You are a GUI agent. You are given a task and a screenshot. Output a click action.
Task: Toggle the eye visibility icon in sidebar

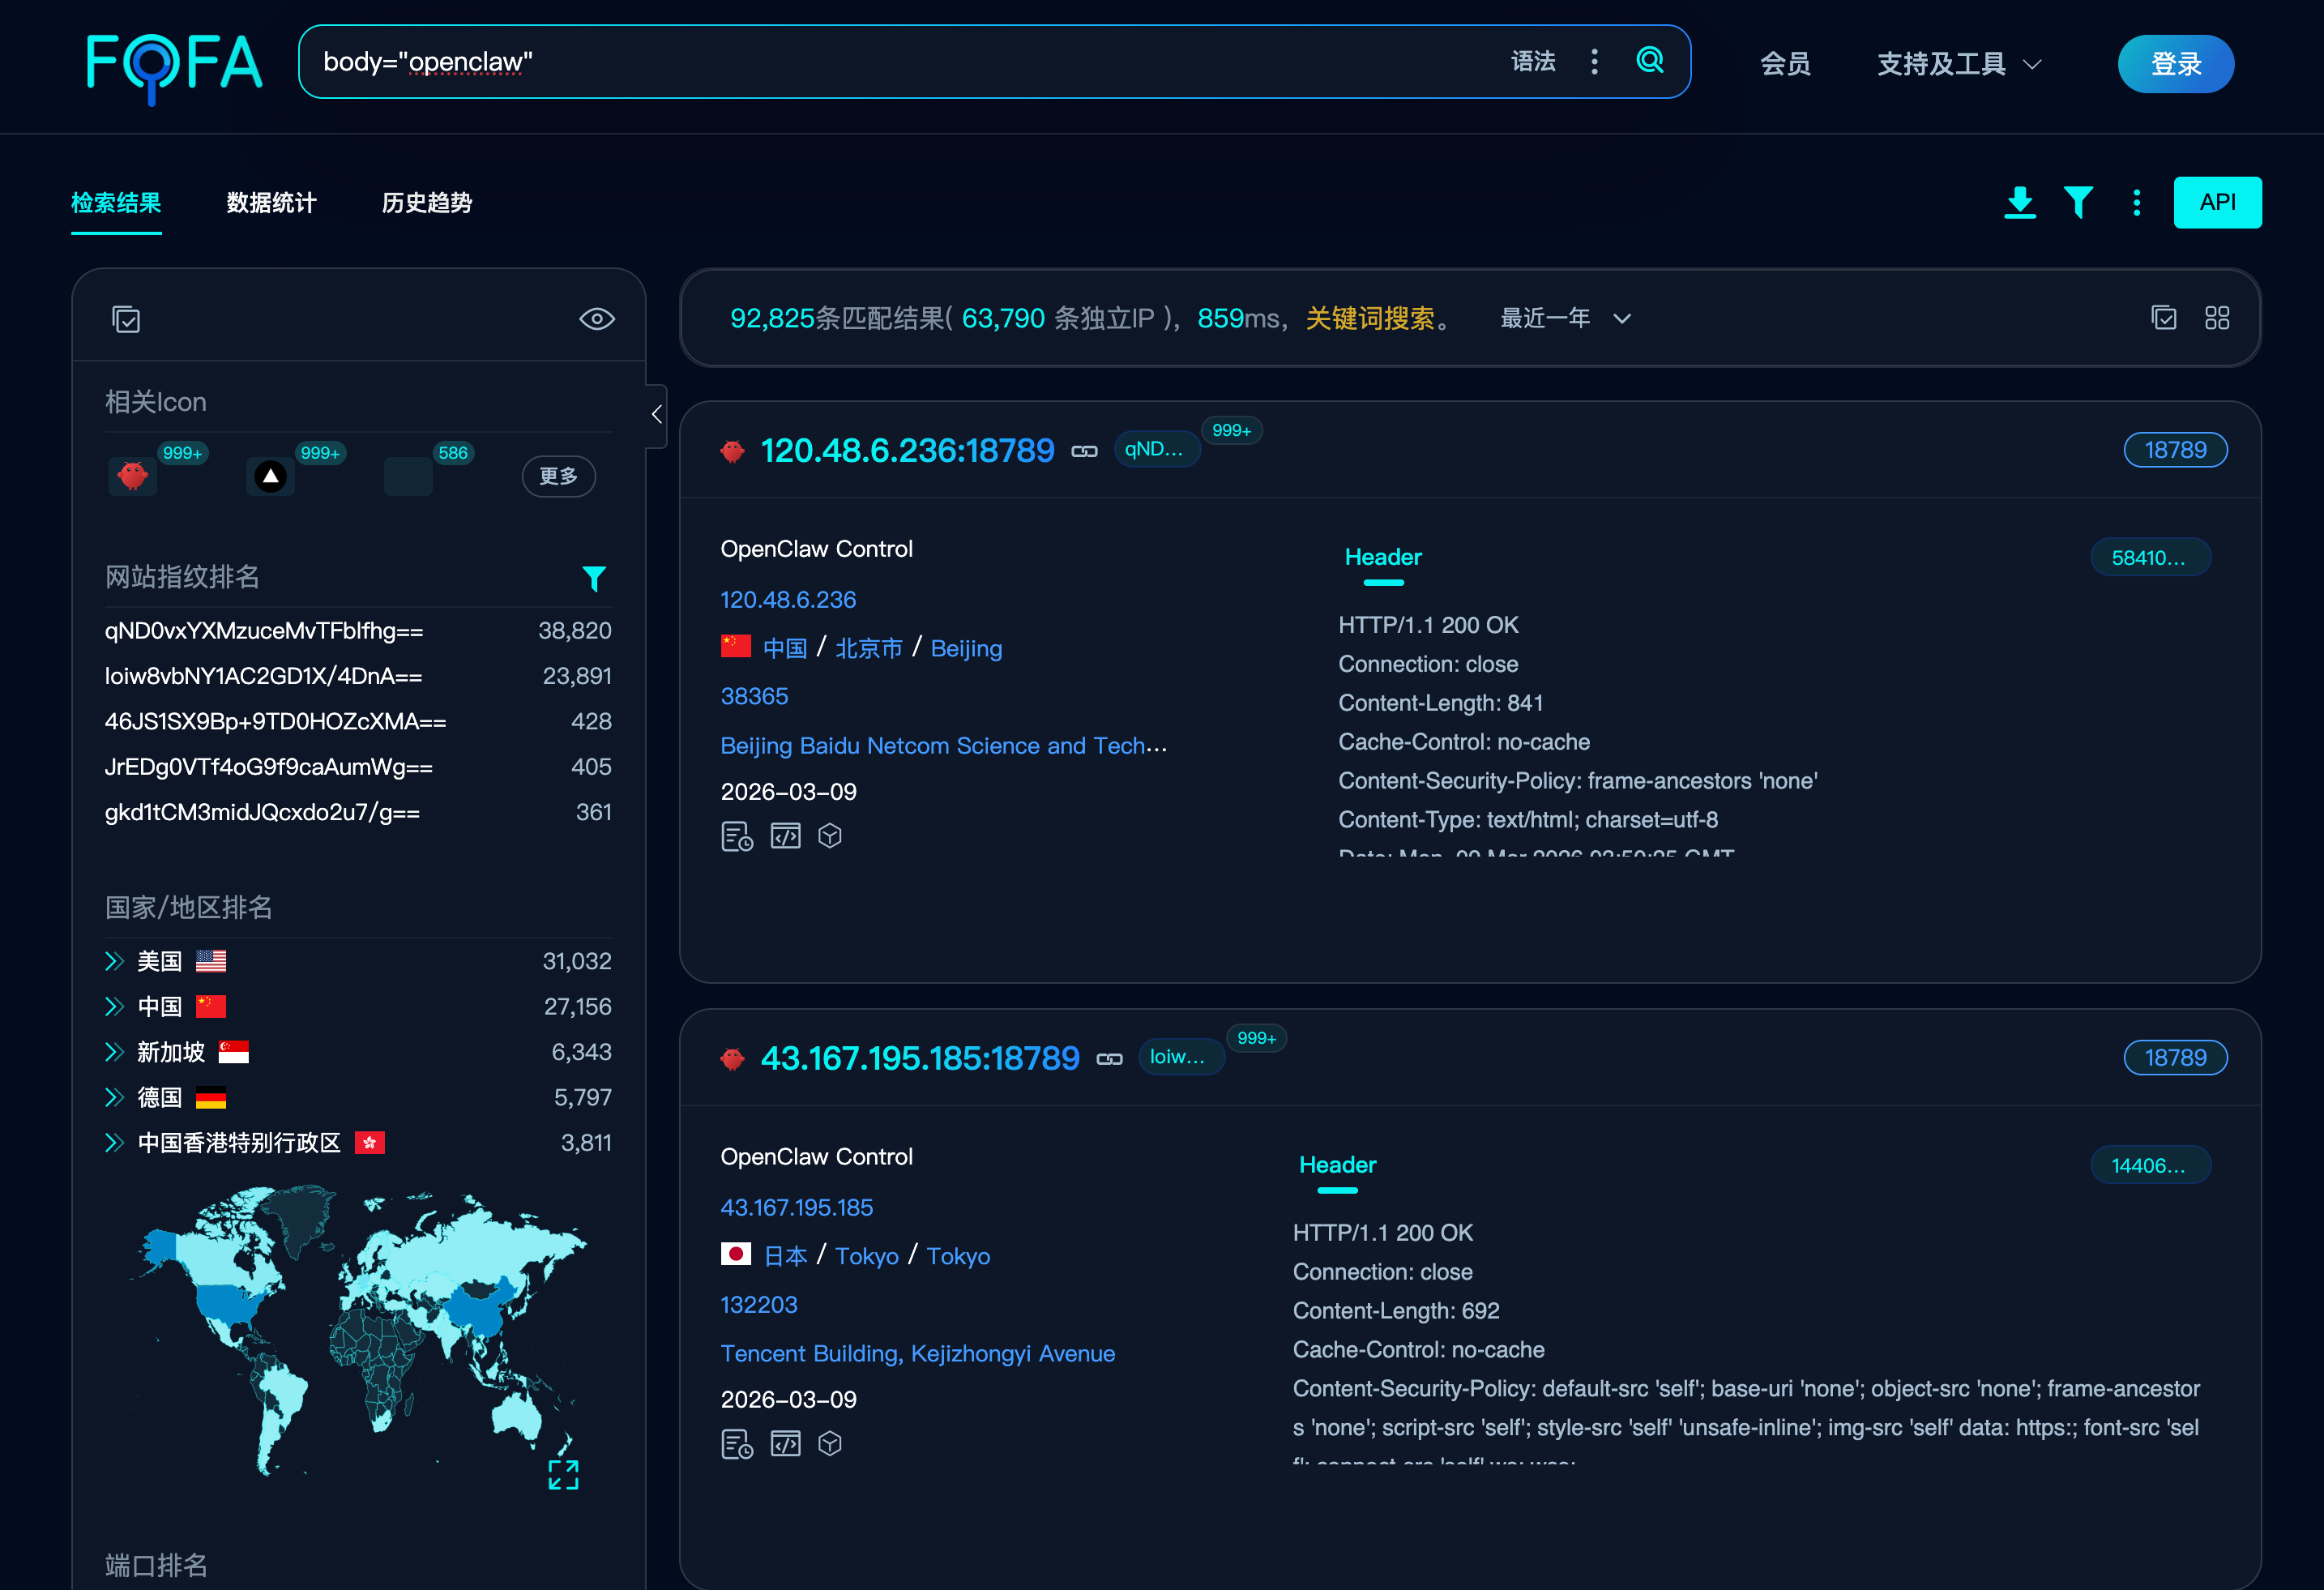click(597, 319)
